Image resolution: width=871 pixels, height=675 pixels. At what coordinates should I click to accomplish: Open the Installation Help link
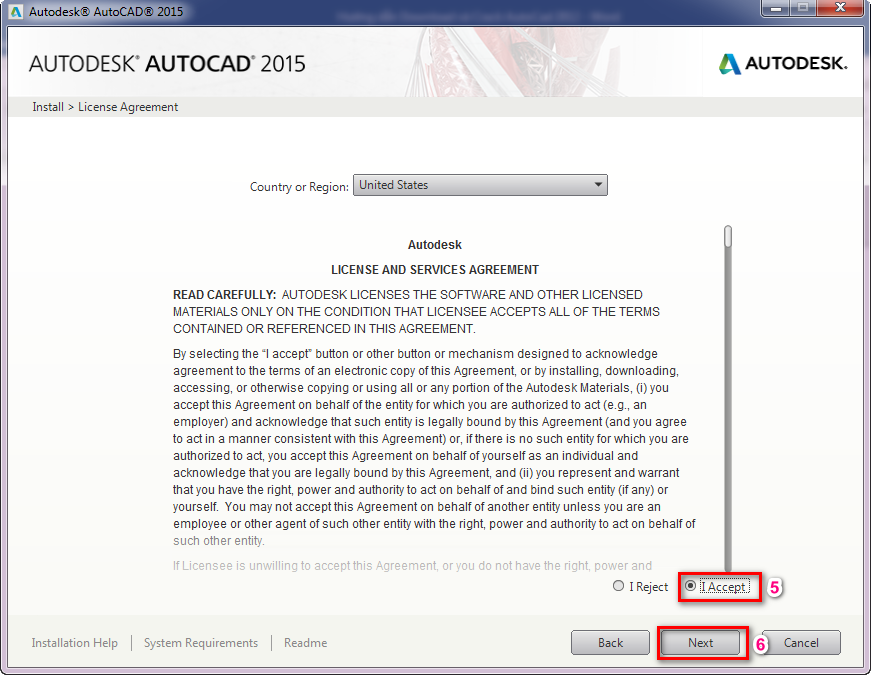tap(74, 643)
